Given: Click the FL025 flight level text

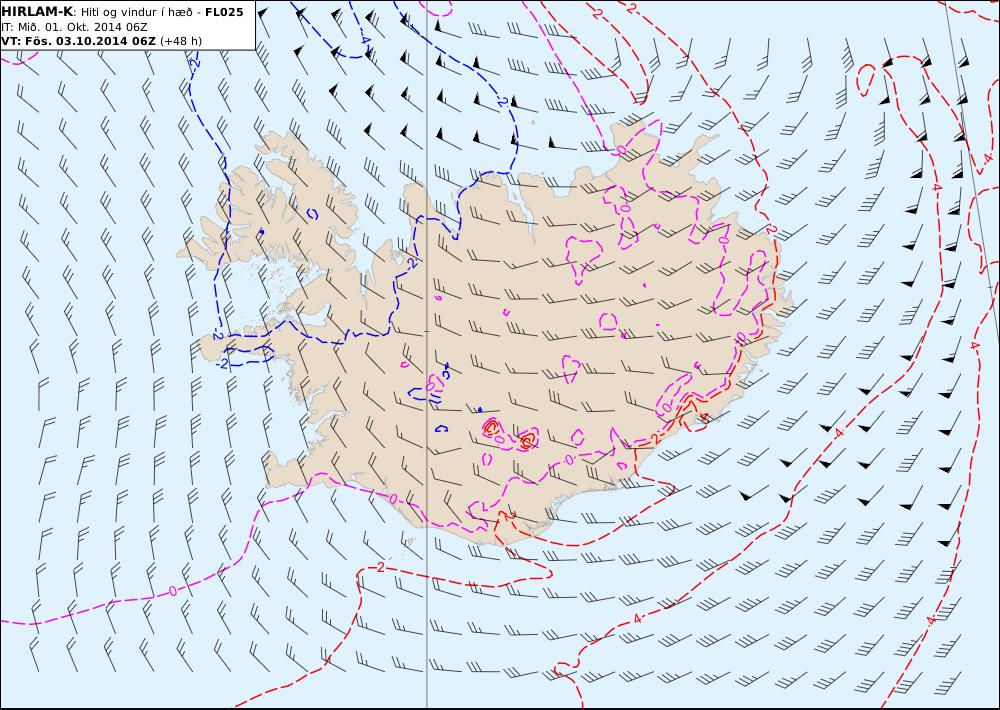Looking at the screenshot, I should (224, 12).
